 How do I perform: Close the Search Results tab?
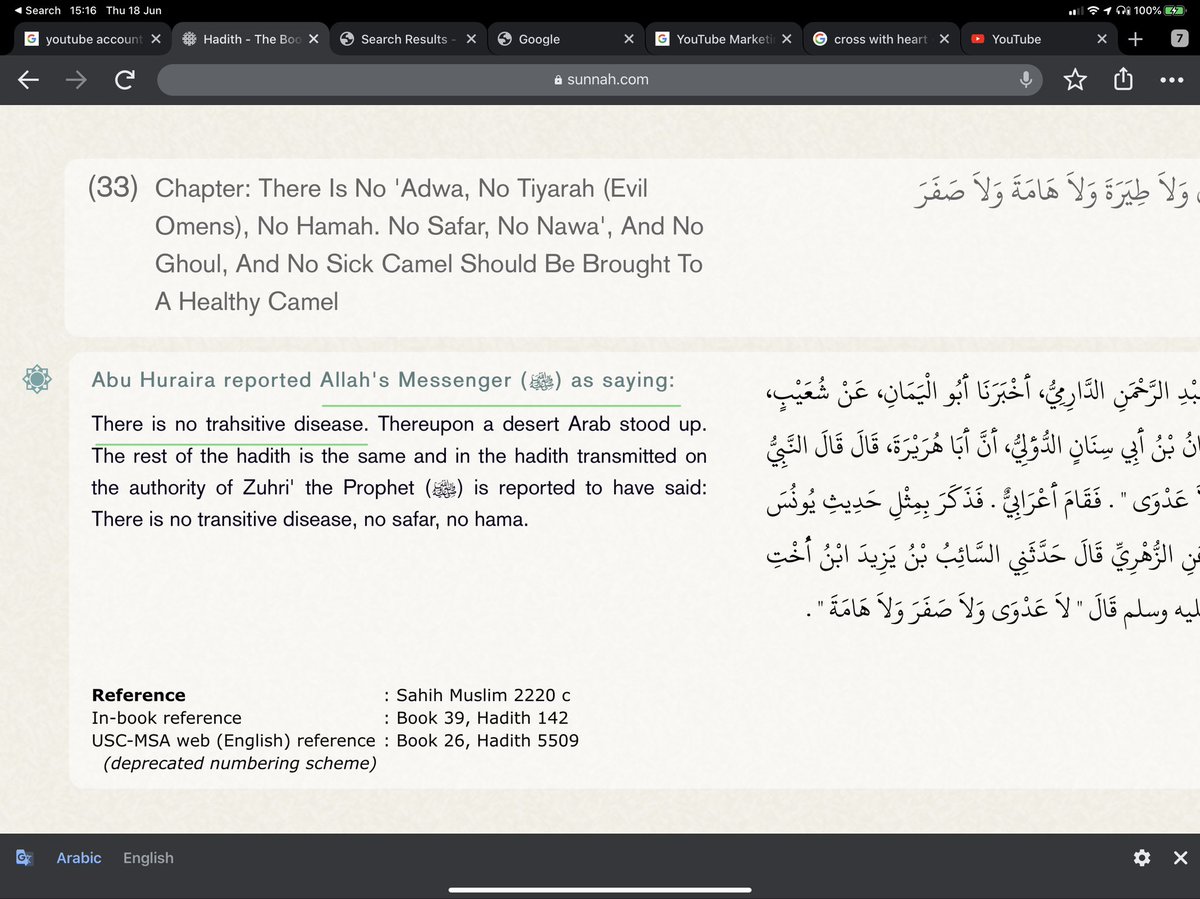471,39
